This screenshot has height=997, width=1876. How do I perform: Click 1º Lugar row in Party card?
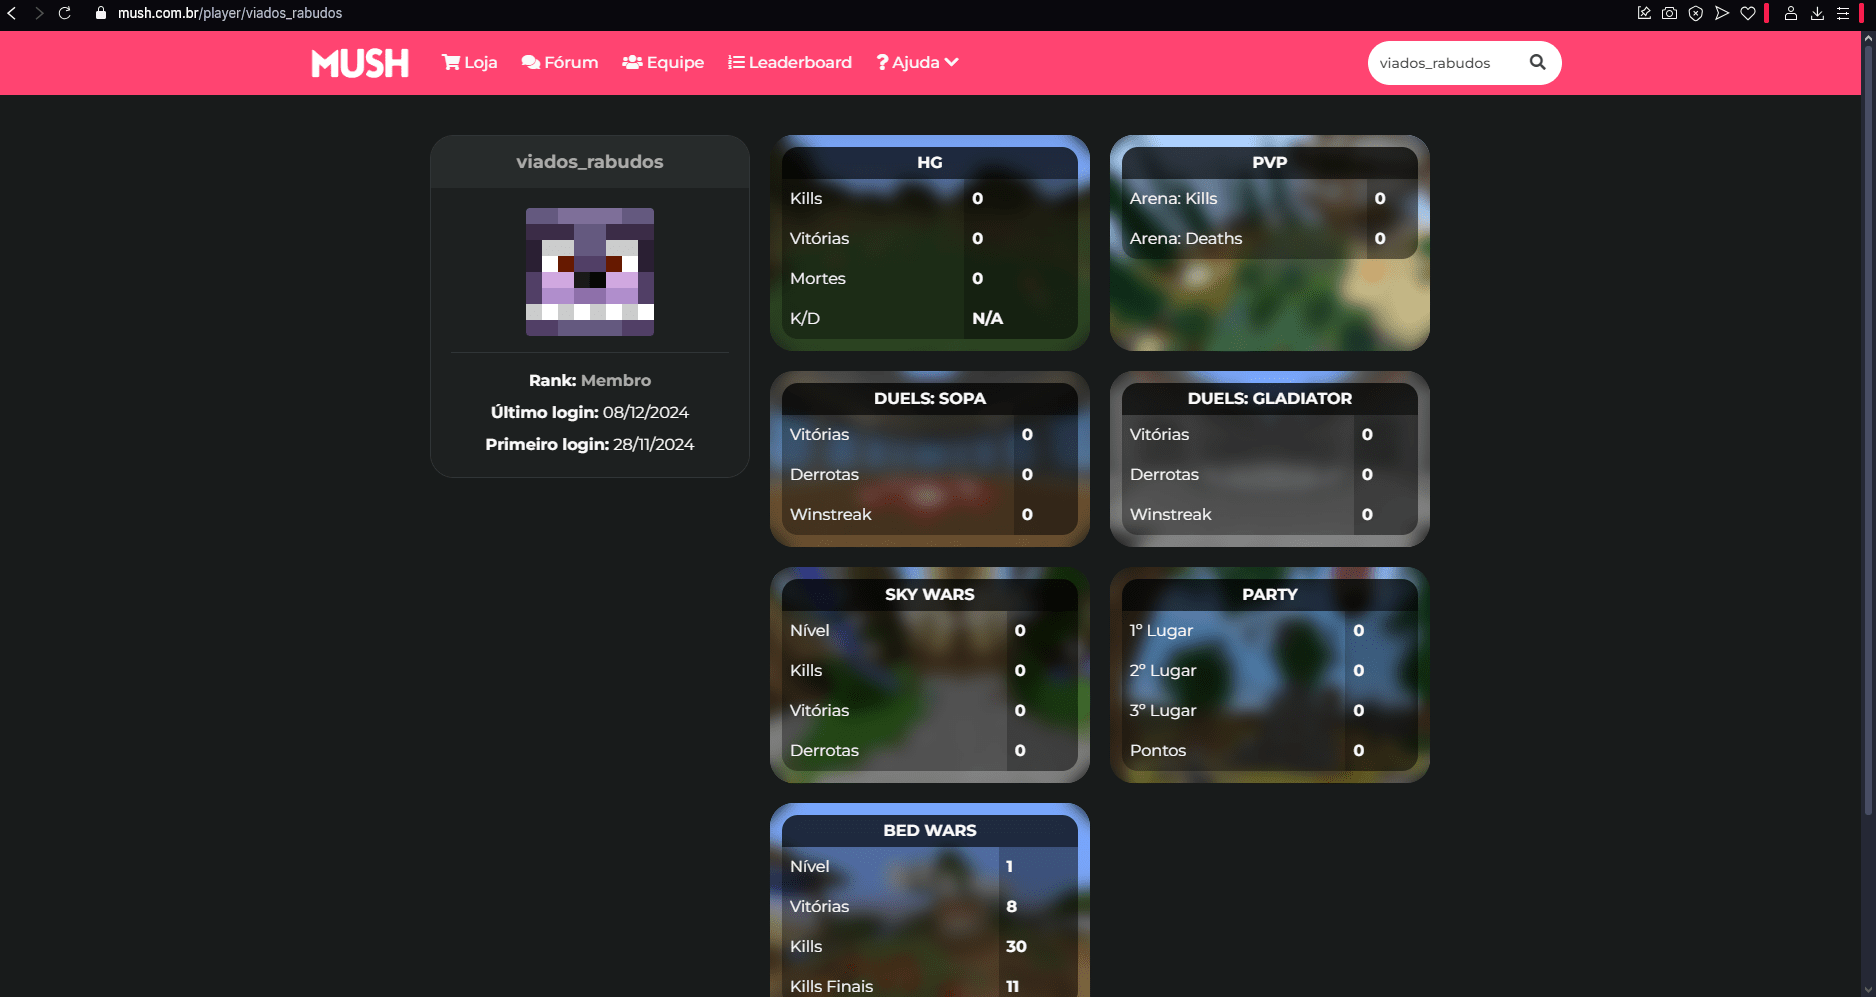point(1270,630)
